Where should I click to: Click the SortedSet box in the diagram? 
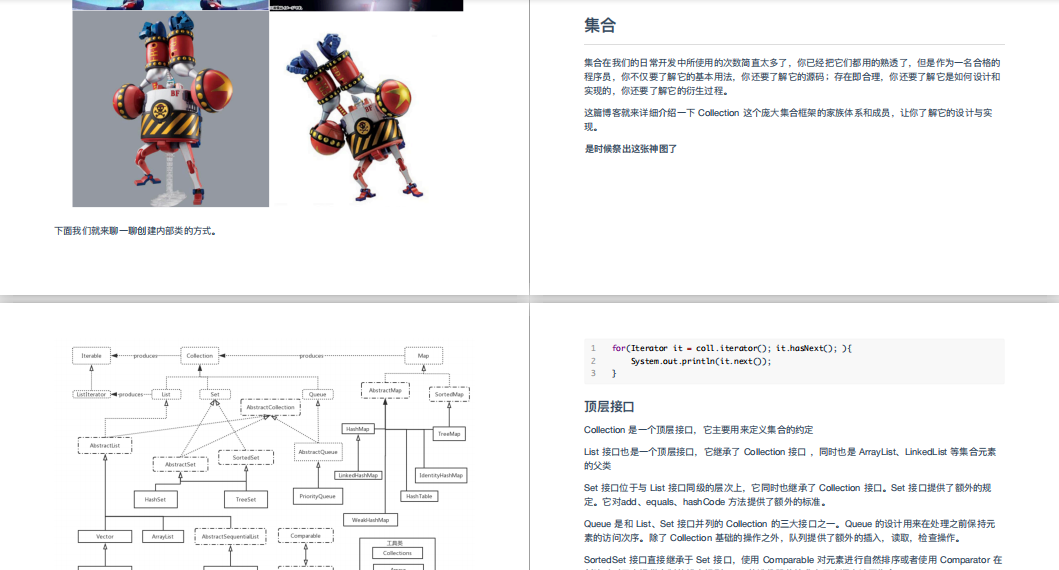click(x=246, y=458)
